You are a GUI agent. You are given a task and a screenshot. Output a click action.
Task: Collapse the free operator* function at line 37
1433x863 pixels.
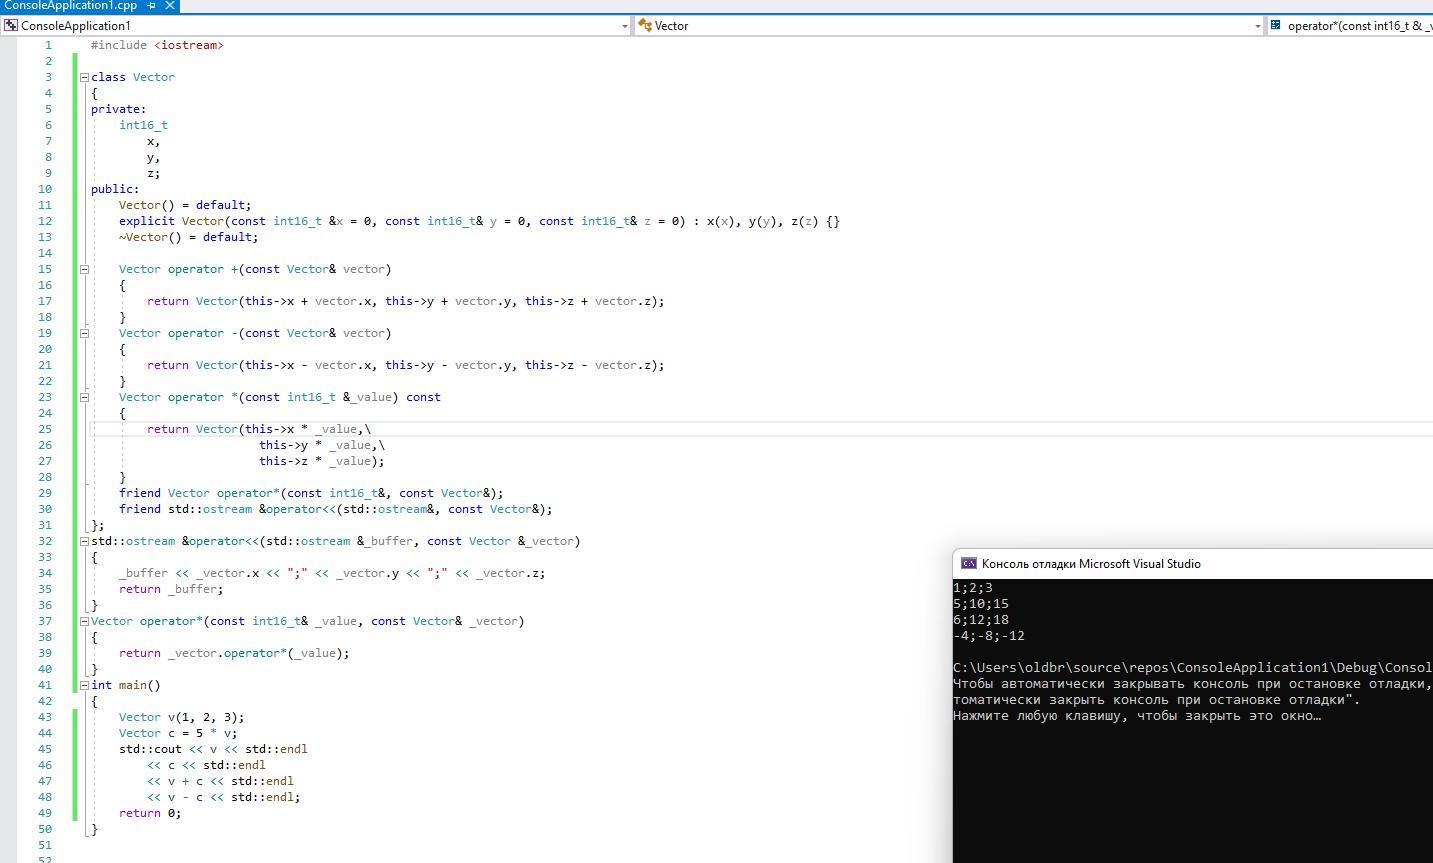(x=84, y=621)
